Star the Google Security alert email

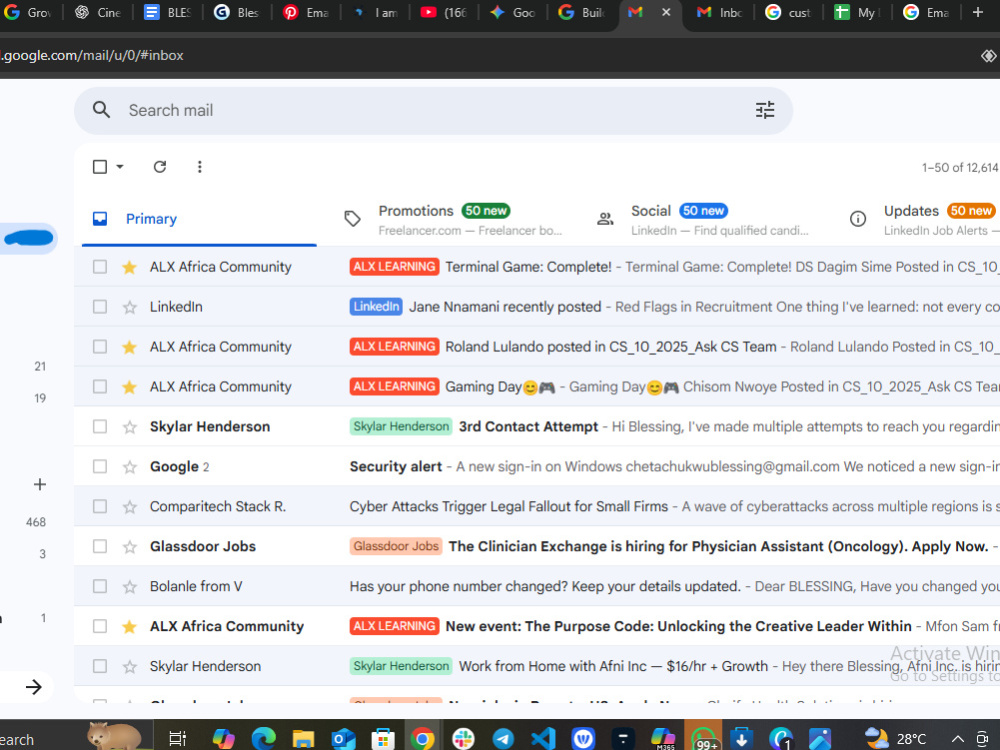pyautogui.click(x=129, y=467)
